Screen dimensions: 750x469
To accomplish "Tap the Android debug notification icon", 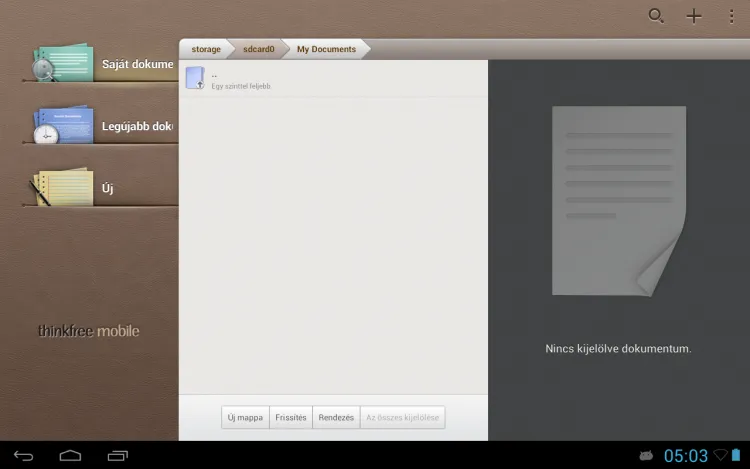I will tap(646, 456).
